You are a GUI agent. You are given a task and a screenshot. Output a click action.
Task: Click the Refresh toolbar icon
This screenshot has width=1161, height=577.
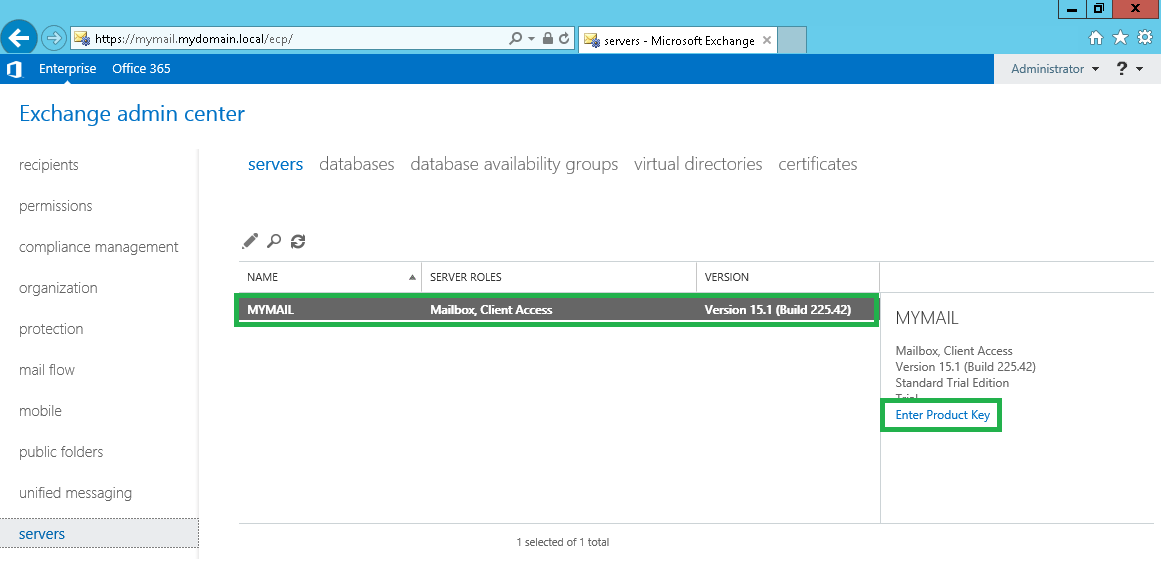tap(298, 241)
